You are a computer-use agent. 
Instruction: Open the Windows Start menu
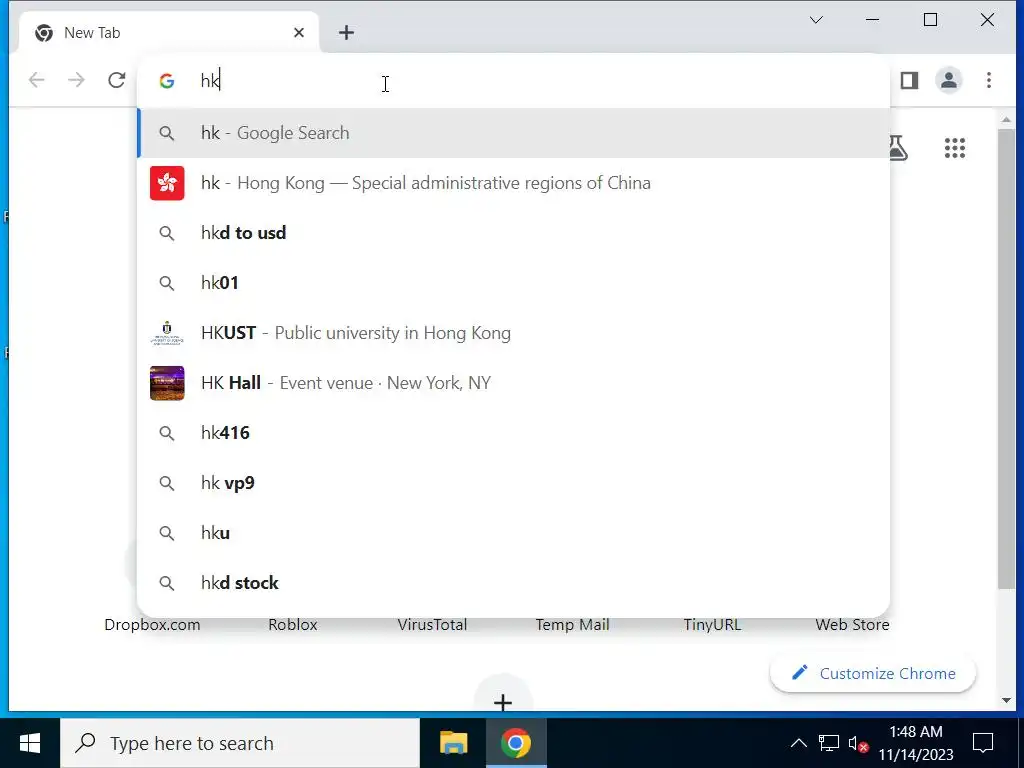[29, 743]
